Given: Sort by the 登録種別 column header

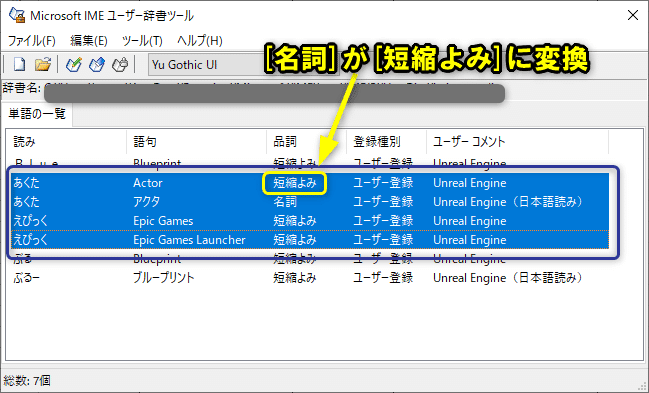Looking at the screenshot, I should 387,142.
